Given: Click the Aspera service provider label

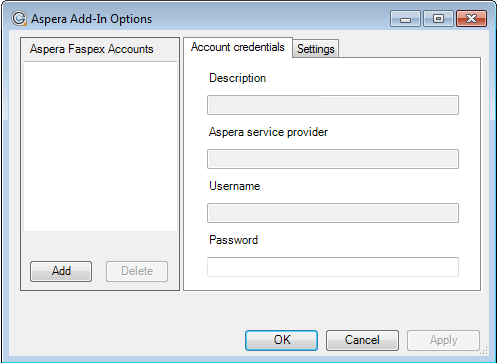Looking at the screenshot, I should click(x=268, y=132).
